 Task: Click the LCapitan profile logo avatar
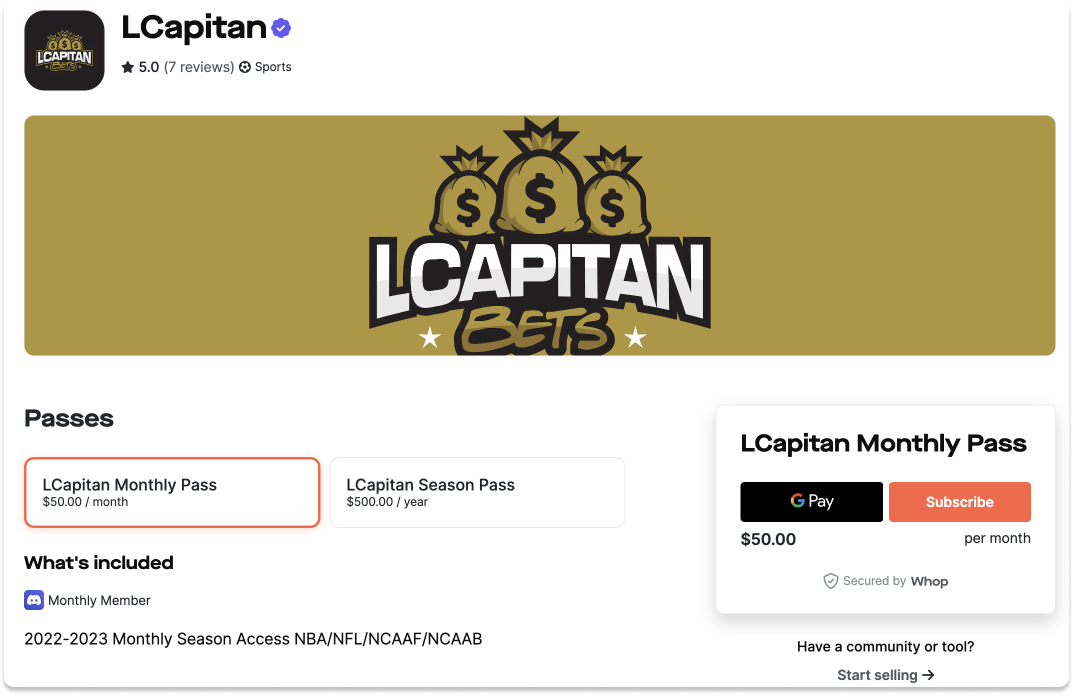coord(64,49)
